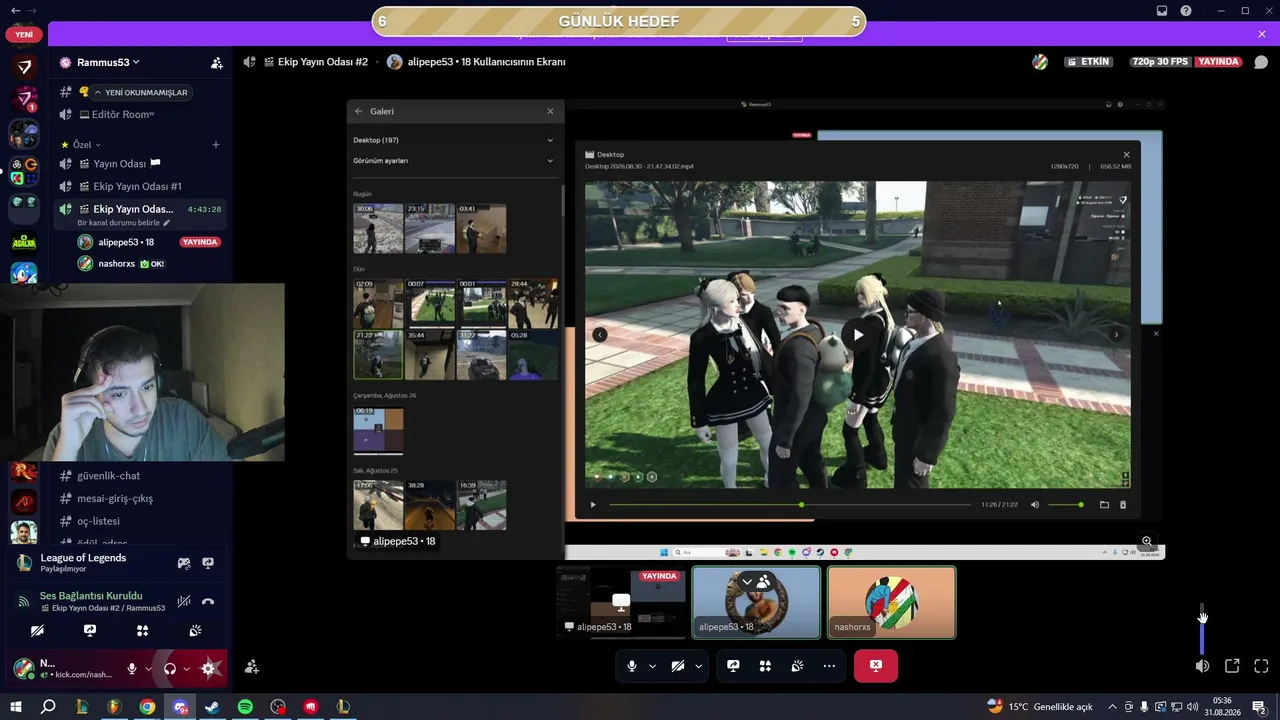Open the soundboard in the left voice panel
1280x720 pixels.
[195, 631]
